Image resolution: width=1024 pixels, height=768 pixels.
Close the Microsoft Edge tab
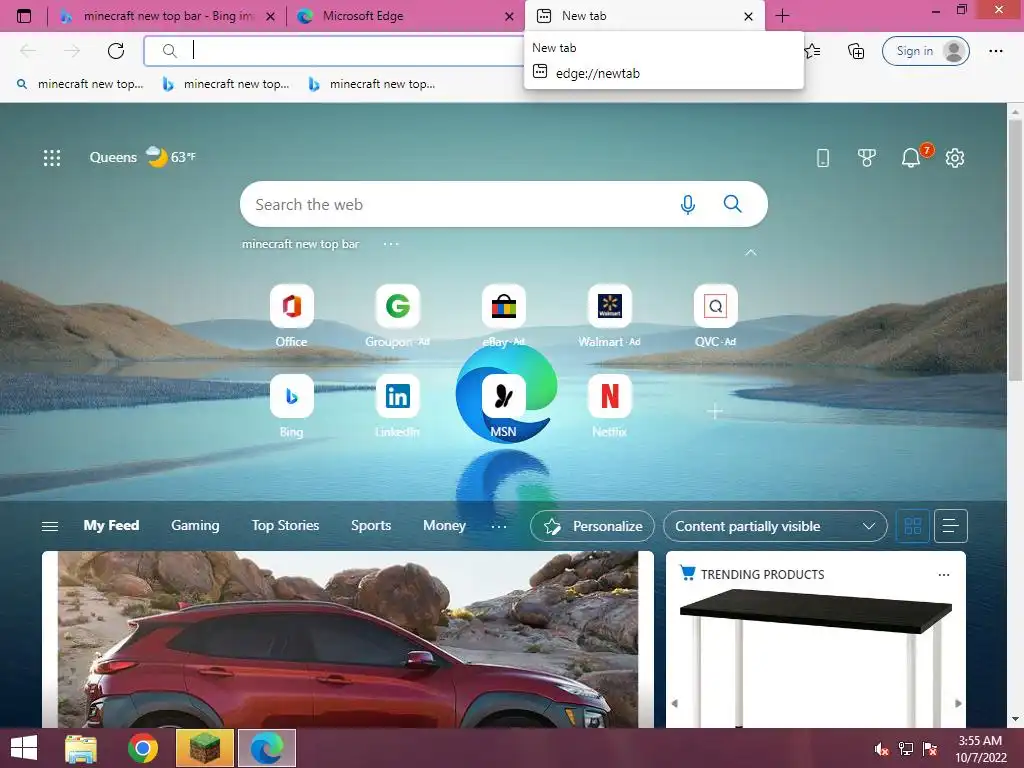tap(509, 16)
